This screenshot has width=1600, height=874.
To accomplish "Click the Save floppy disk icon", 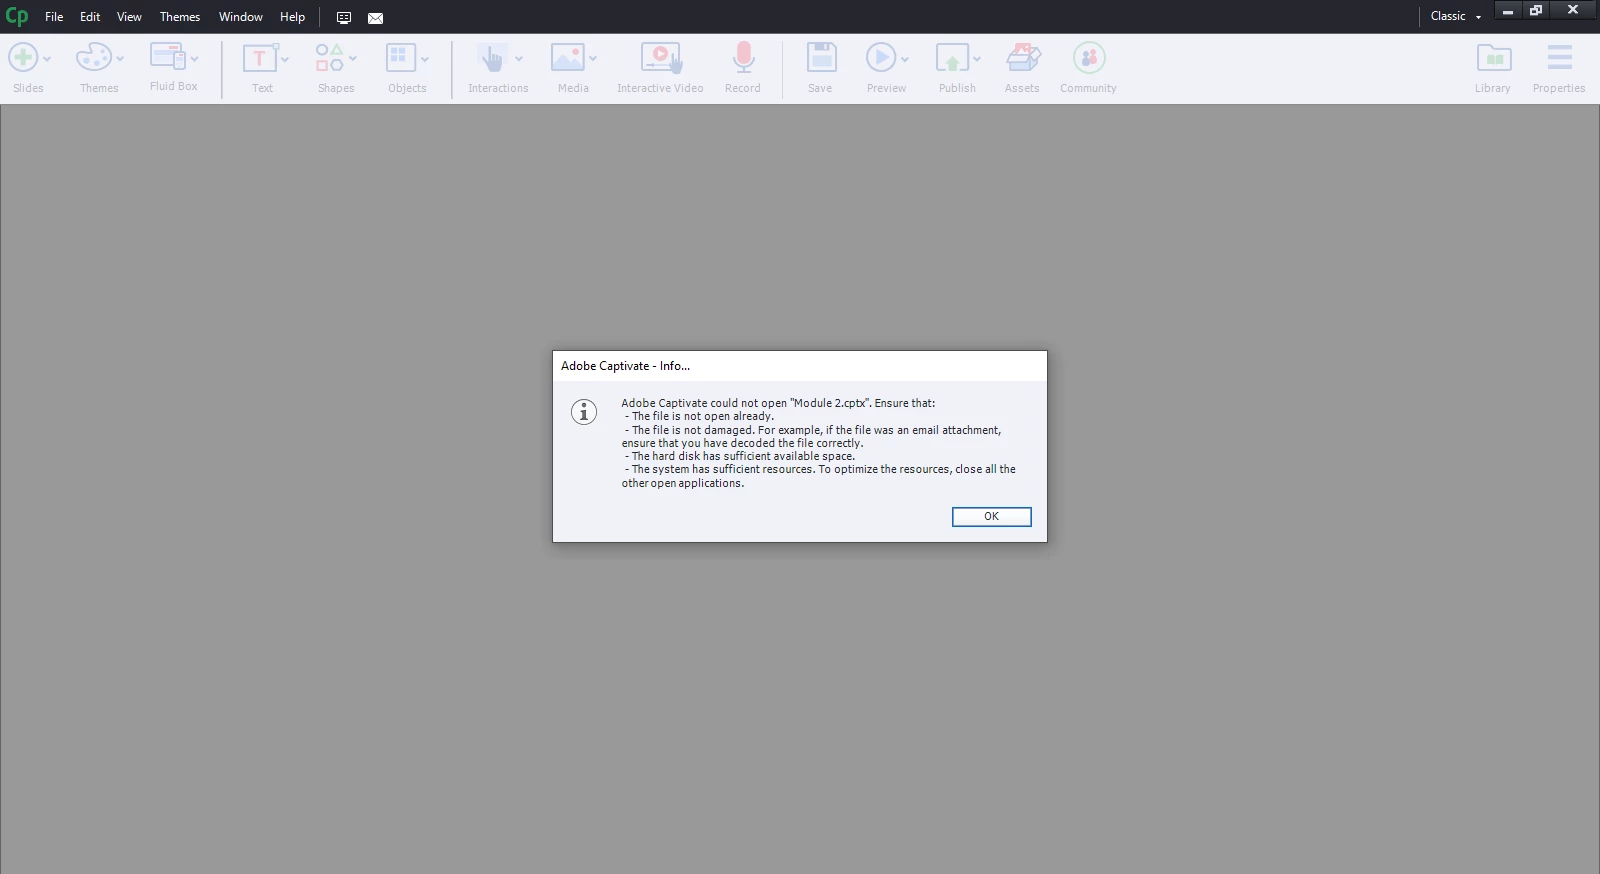I will coord(822,57).
